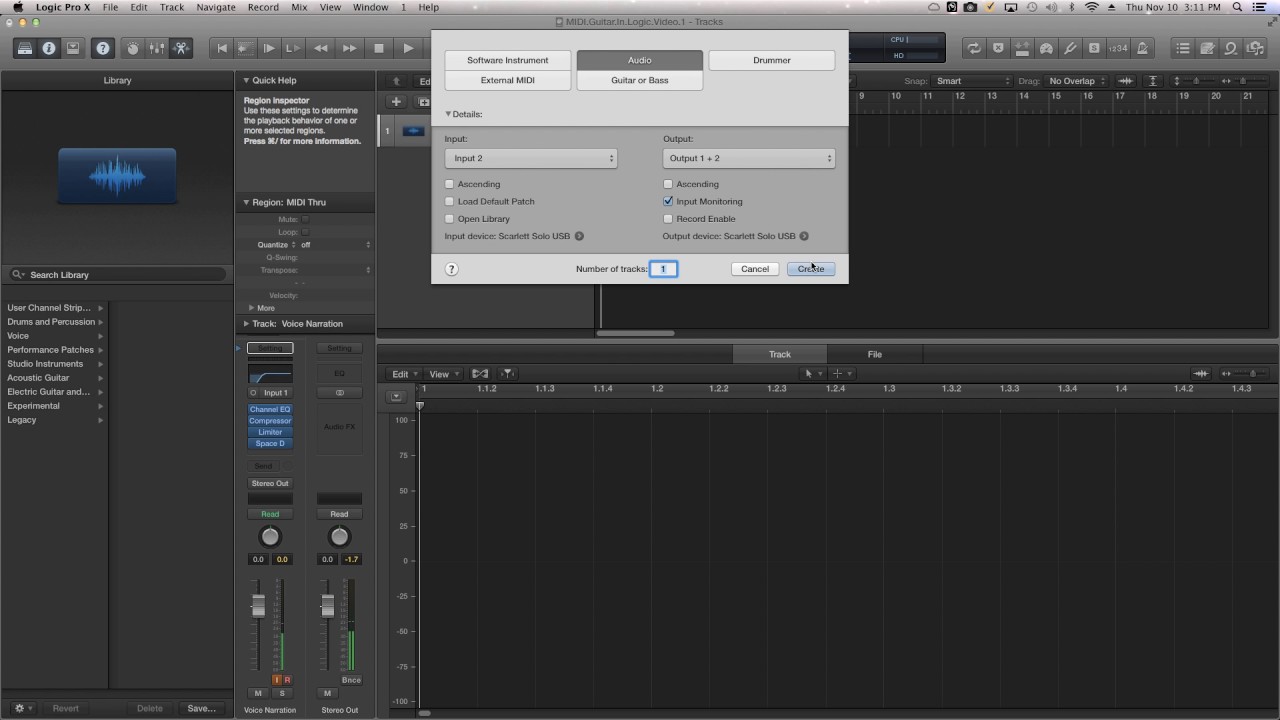Open the List Editors button
1280x720 pixels.
click(1183, 48)
